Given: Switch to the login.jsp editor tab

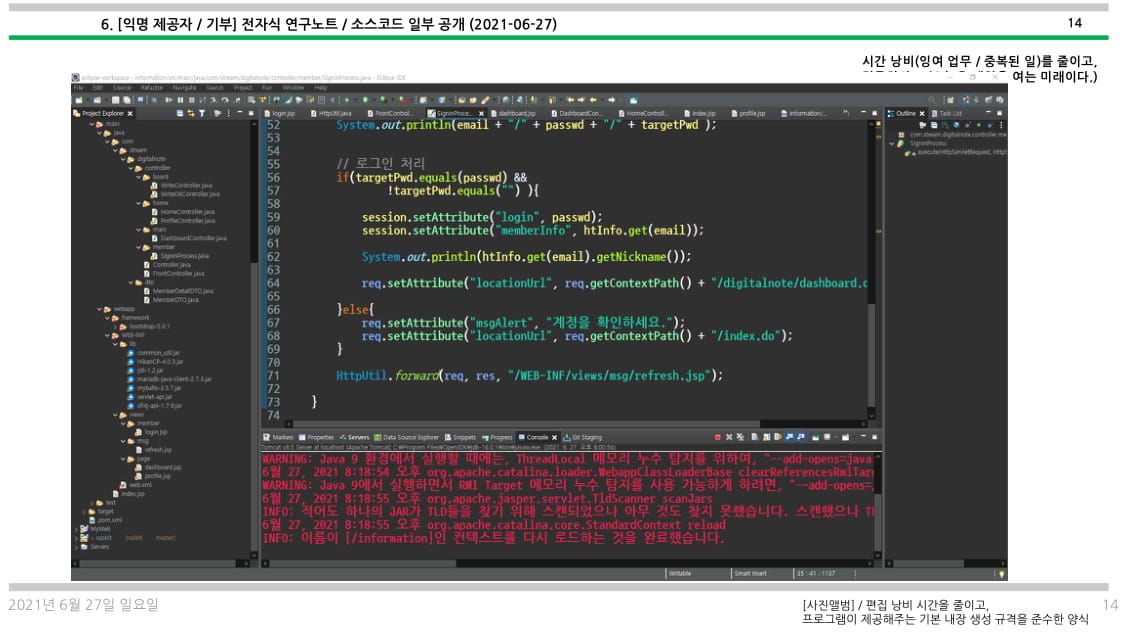Looking at the screenshot, I should [x=280, y=113].
